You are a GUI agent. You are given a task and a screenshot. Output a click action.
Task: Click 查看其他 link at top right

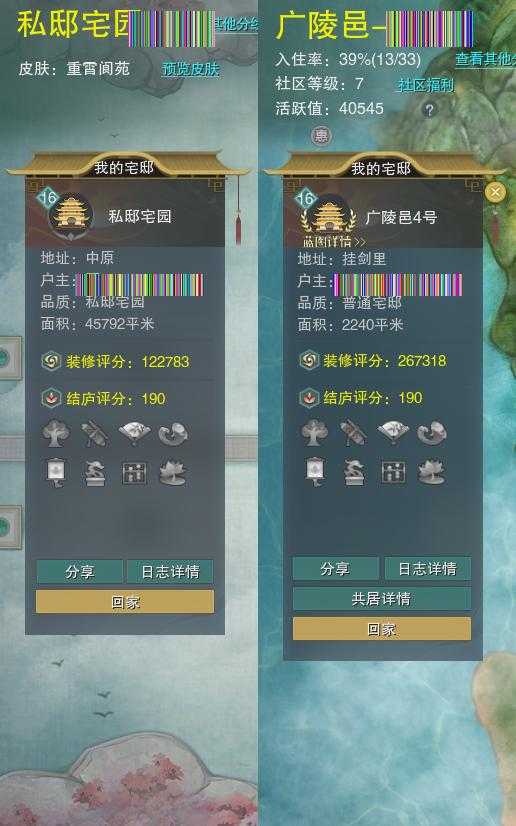click(485, 59)
